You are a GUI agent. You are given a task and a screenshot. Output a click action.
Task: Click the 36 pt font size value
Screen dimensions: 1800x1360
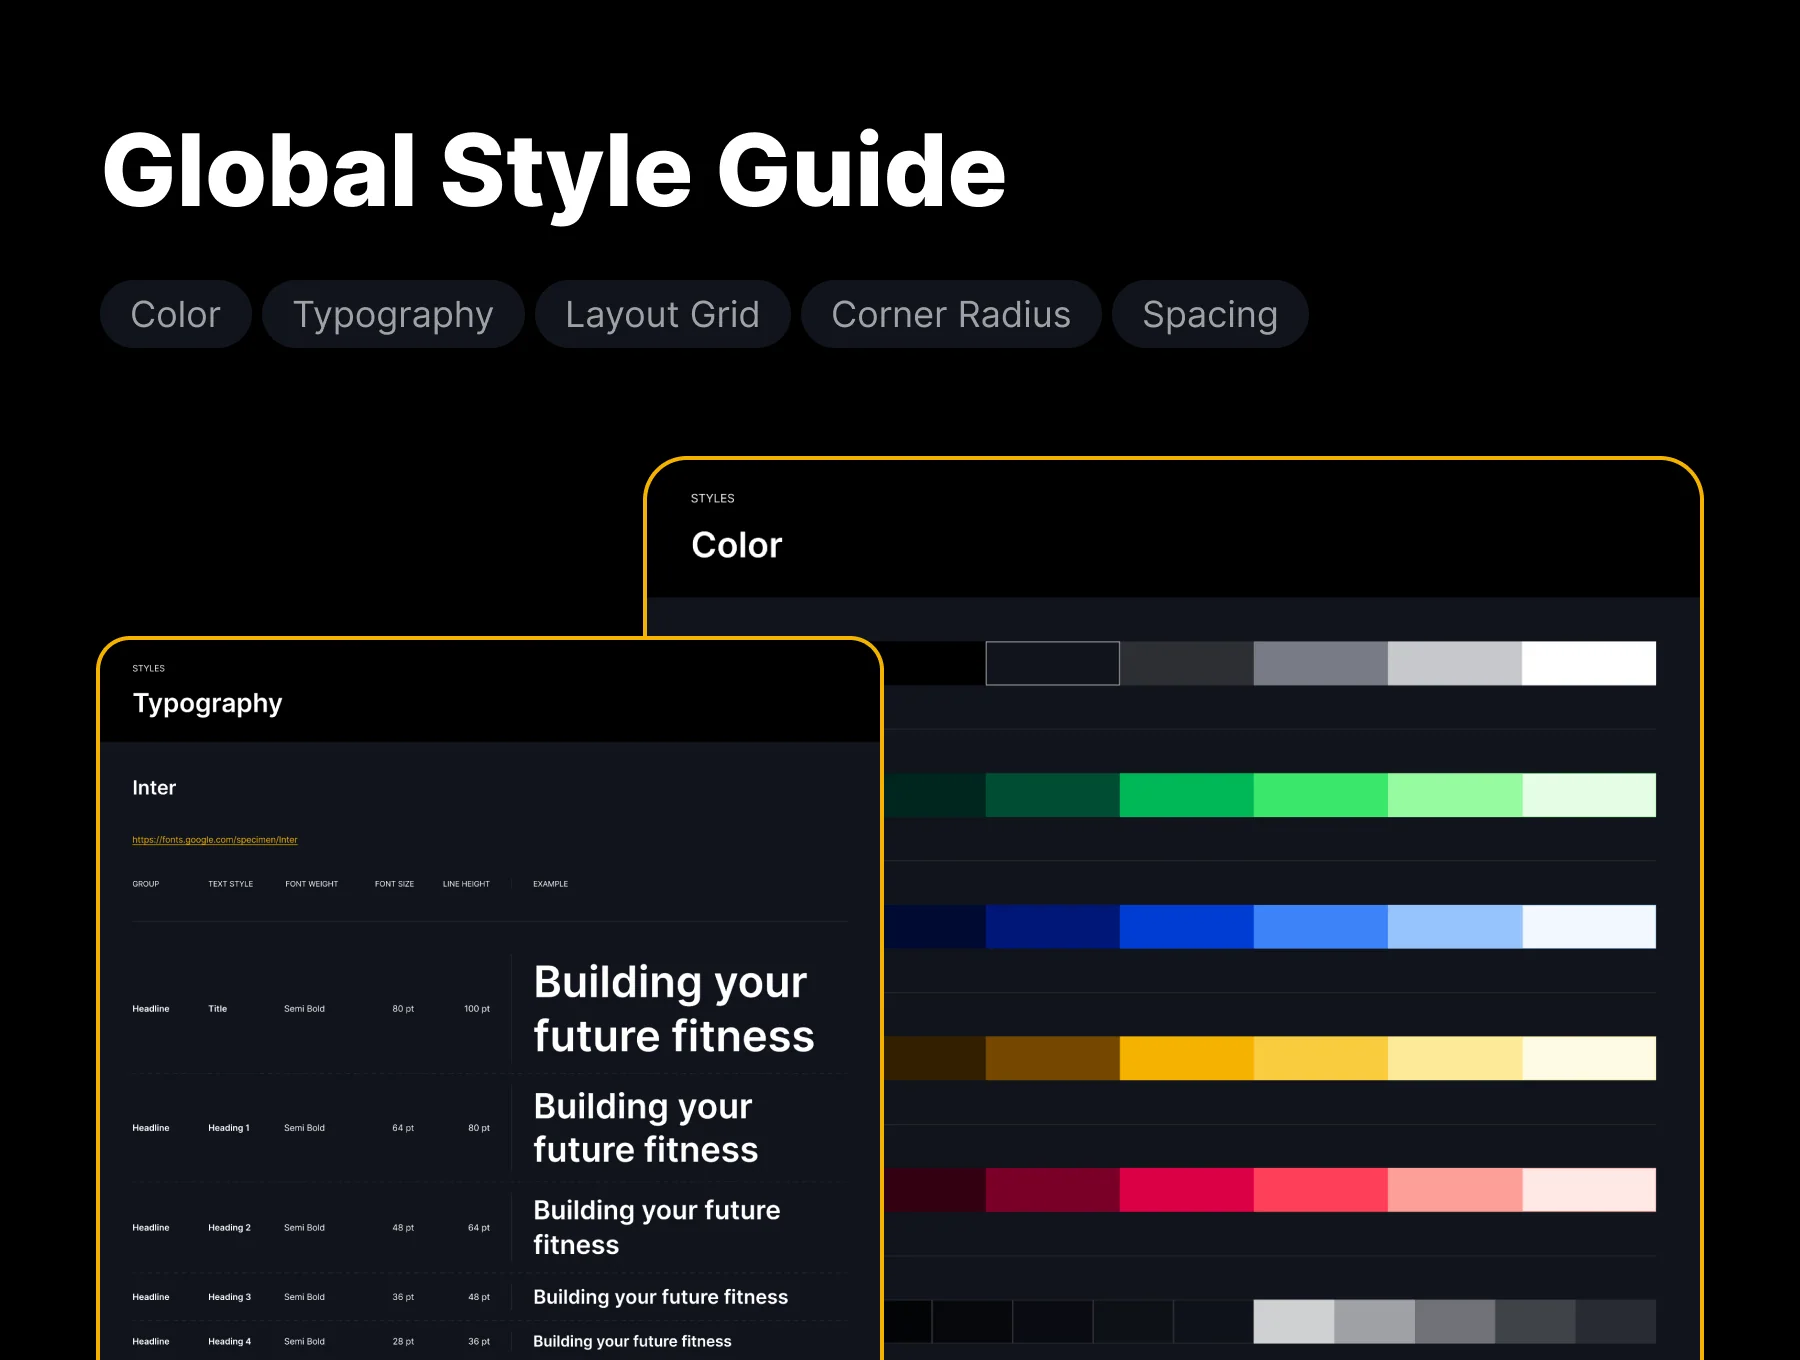click(x=403, y=1297)
